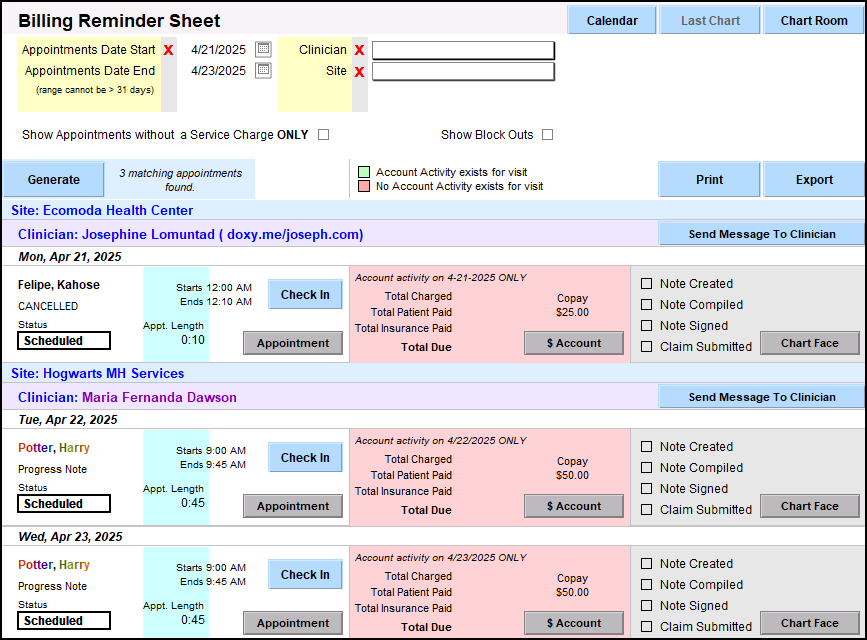This screenshot has width=867, height=640.
Task: Click the Generate button
Action: [x=53, y=180]
